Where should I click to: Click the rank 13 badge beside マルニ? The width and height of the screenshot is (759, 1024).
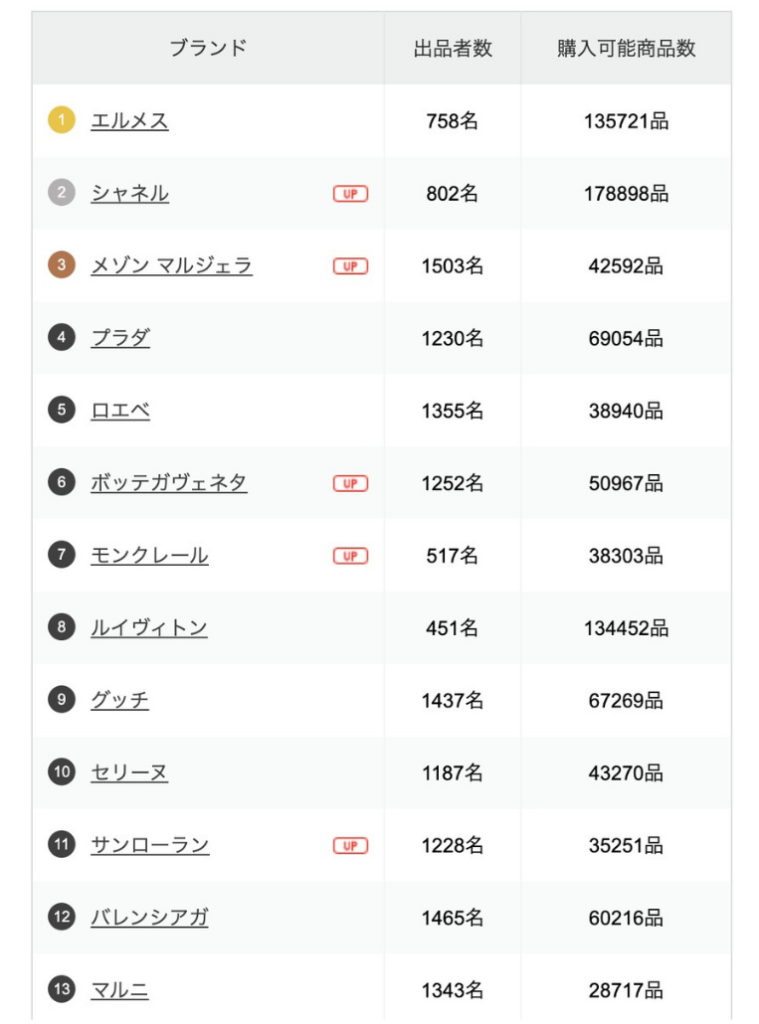(x=61, y=990)
